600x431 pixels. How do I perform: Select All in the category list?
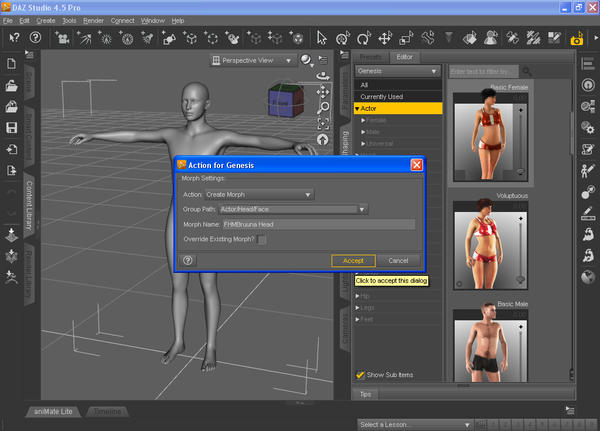pos(398,85)
